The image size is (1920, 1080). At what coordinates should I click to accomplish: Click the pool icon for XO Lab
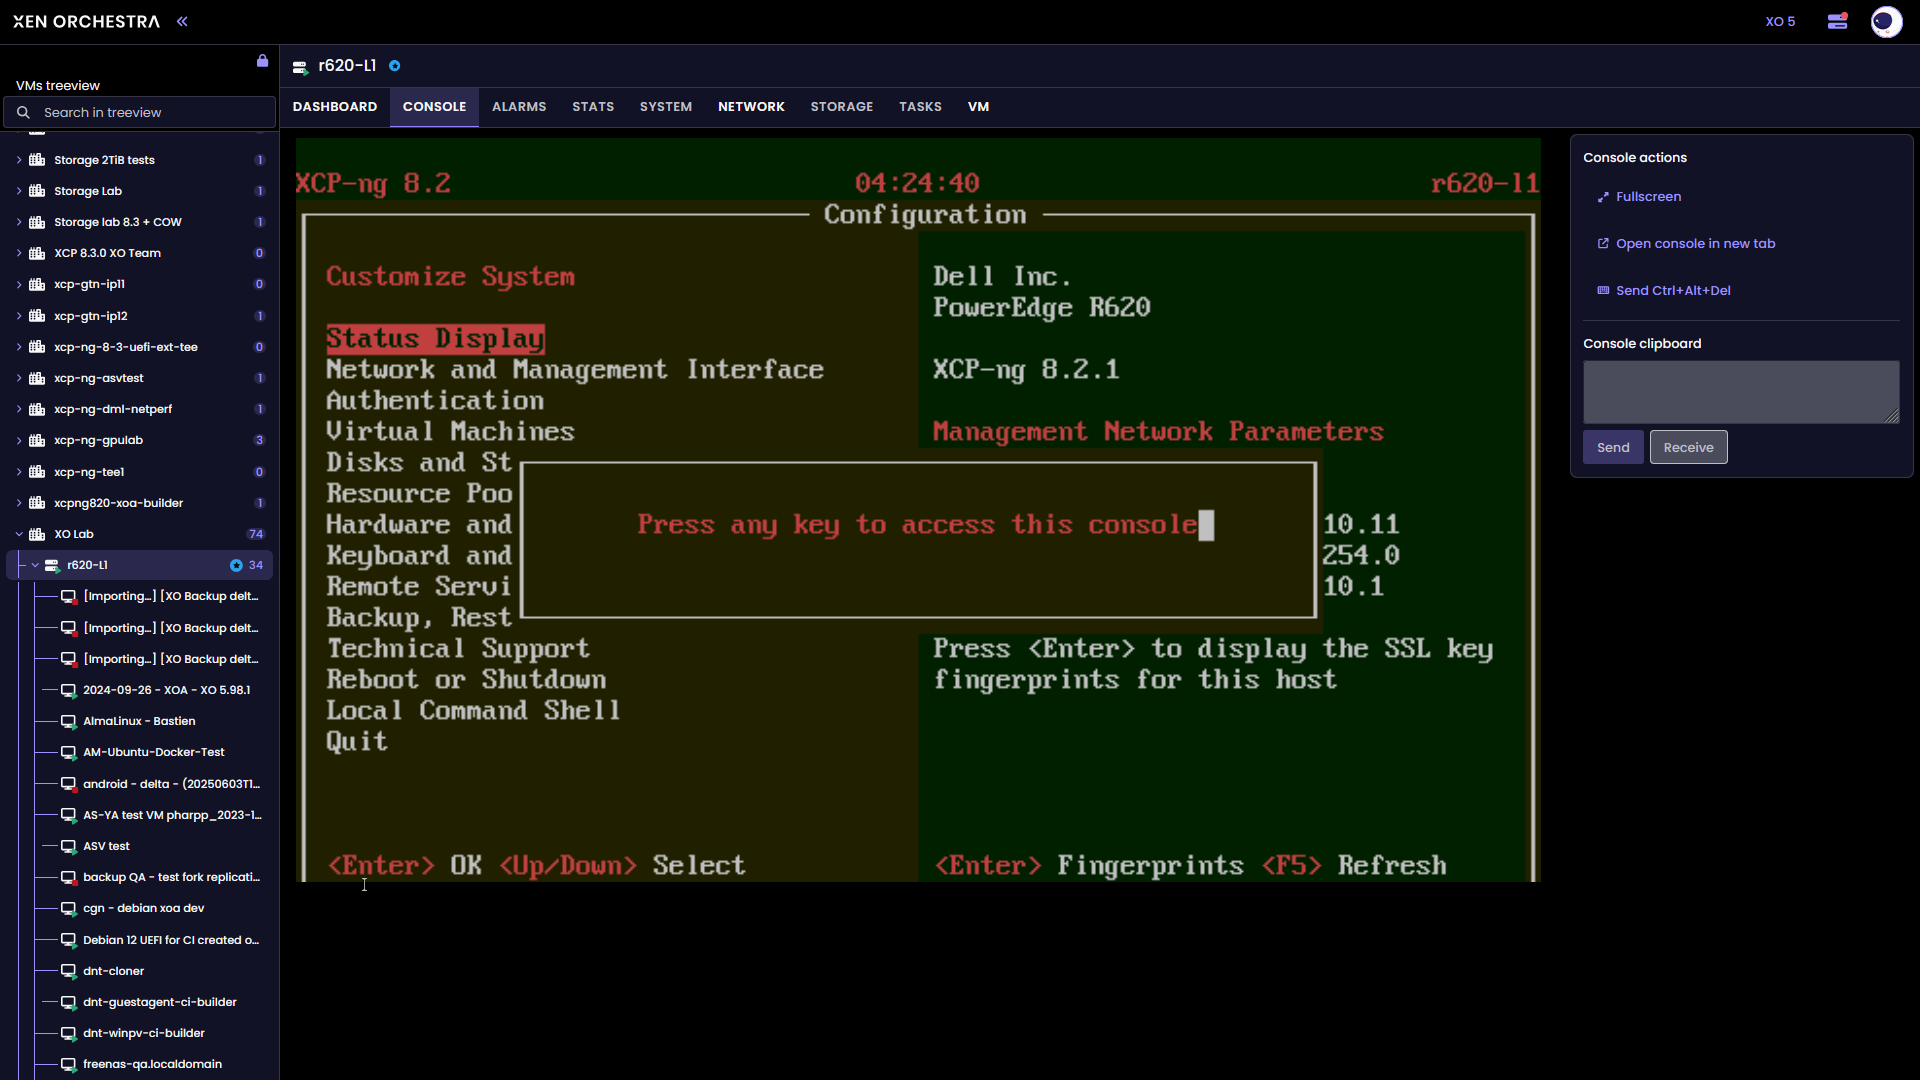tap(37, 534)
